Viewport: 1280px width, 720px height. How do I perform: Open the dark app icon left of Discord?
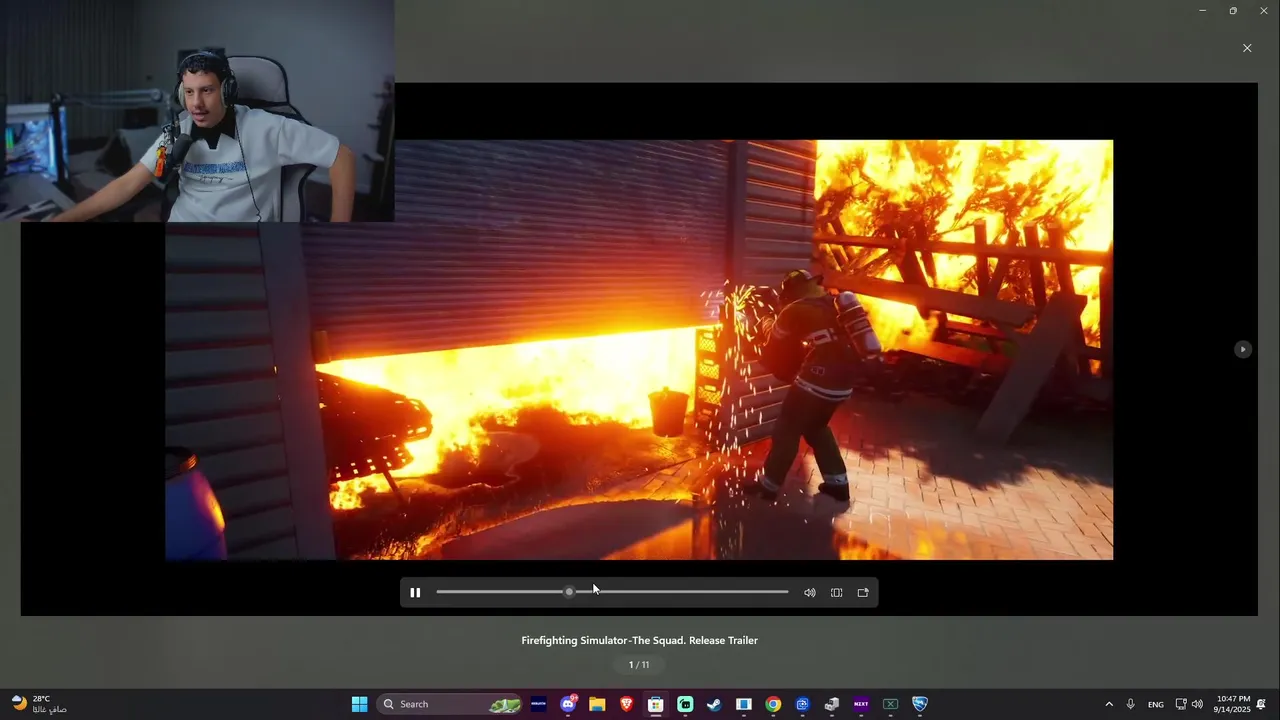click(x=538, y=704)
